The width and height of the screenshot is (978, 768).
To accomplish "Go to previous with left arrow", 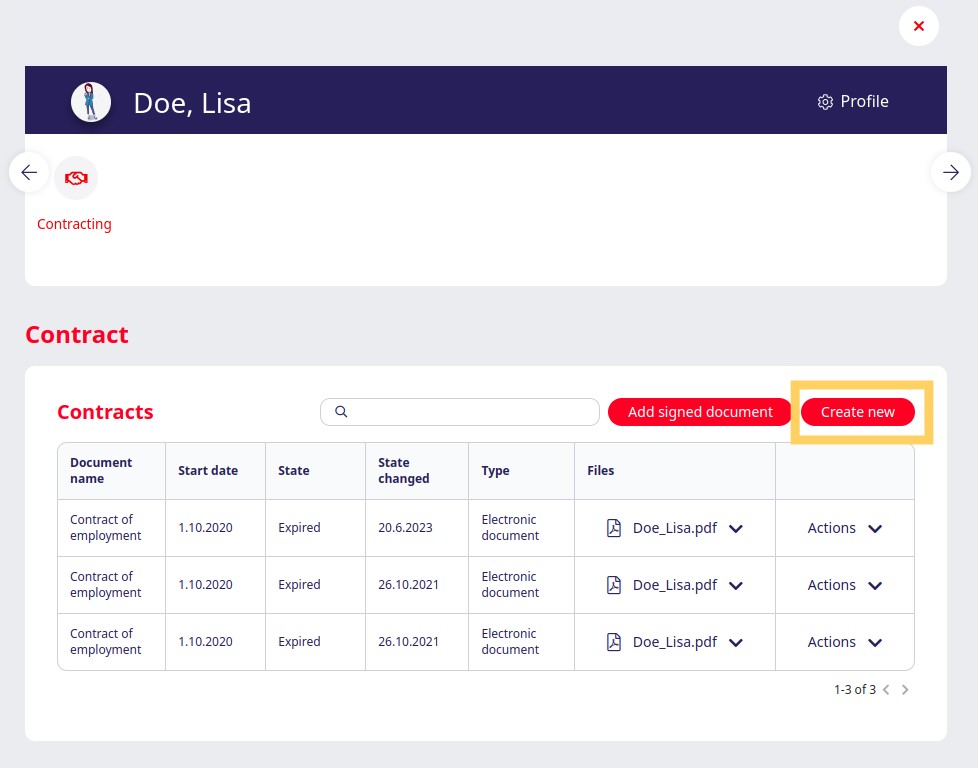I will 29,172.
